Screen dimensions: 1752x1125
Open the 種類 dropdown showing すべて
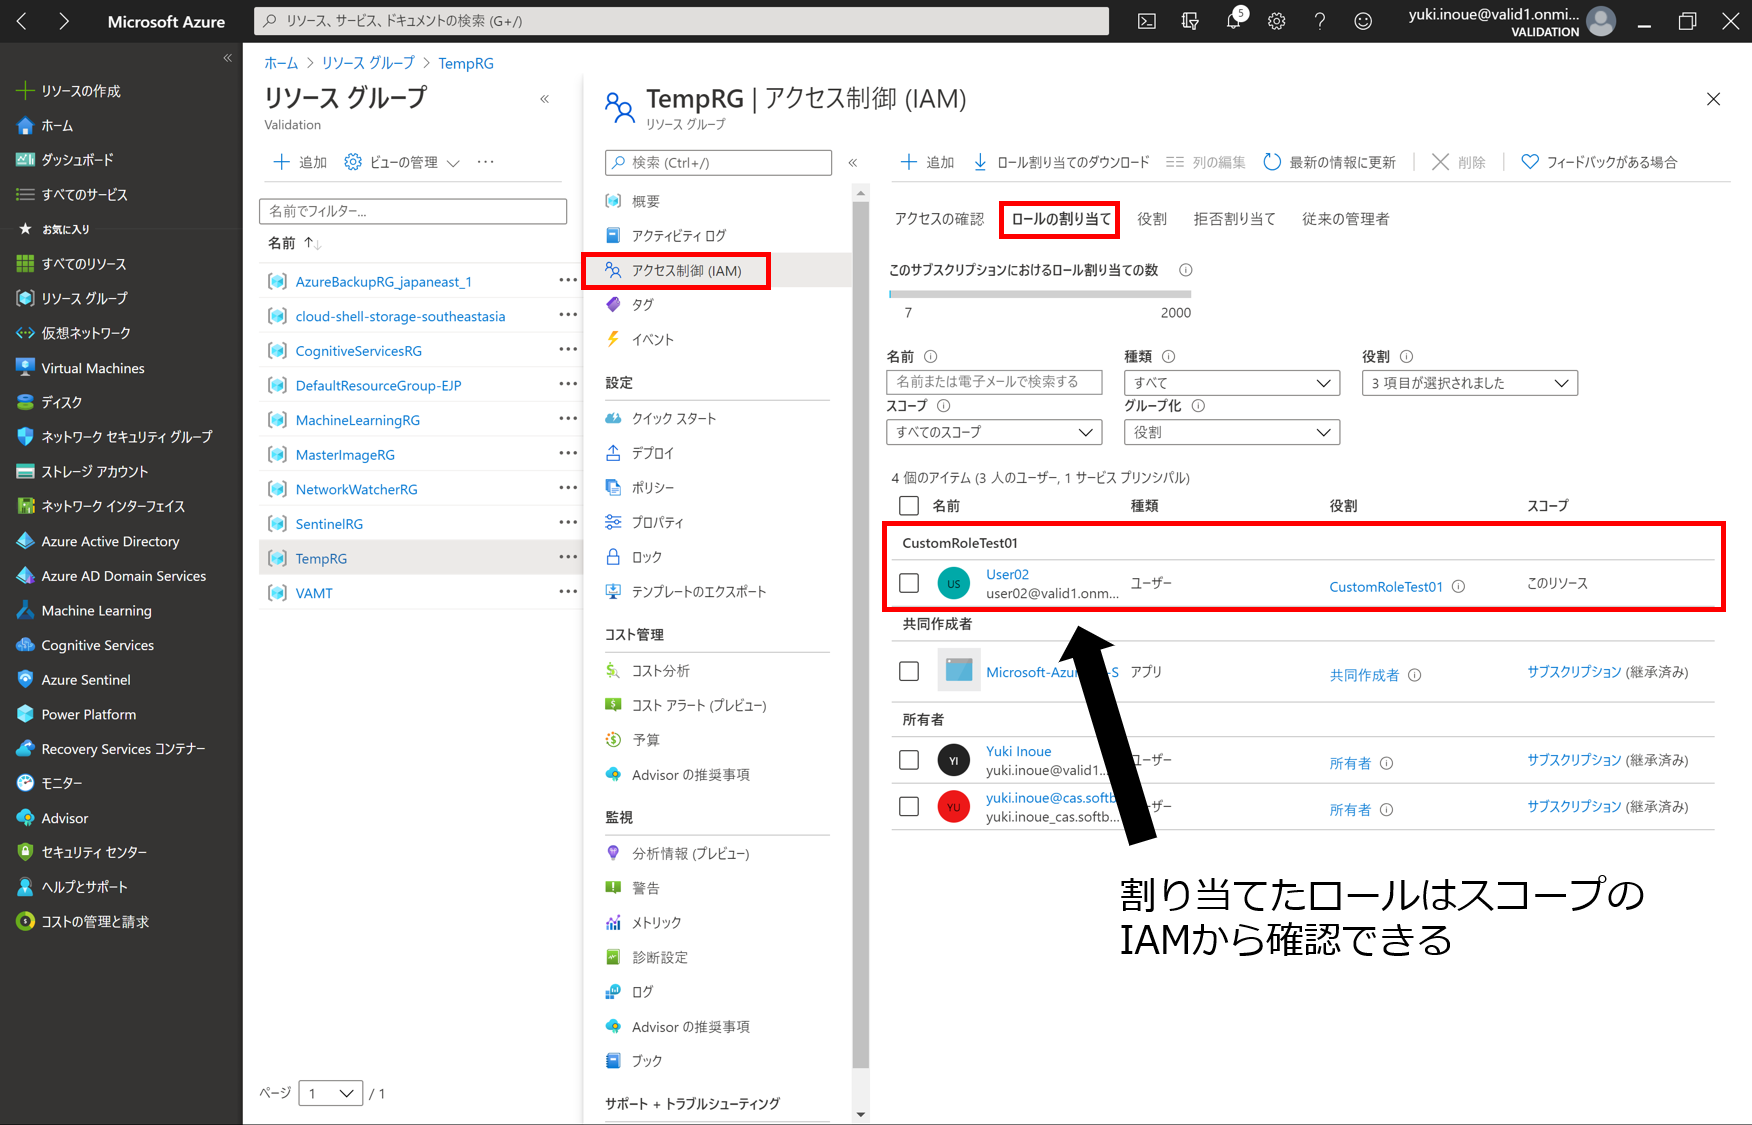pos(1232,383)
